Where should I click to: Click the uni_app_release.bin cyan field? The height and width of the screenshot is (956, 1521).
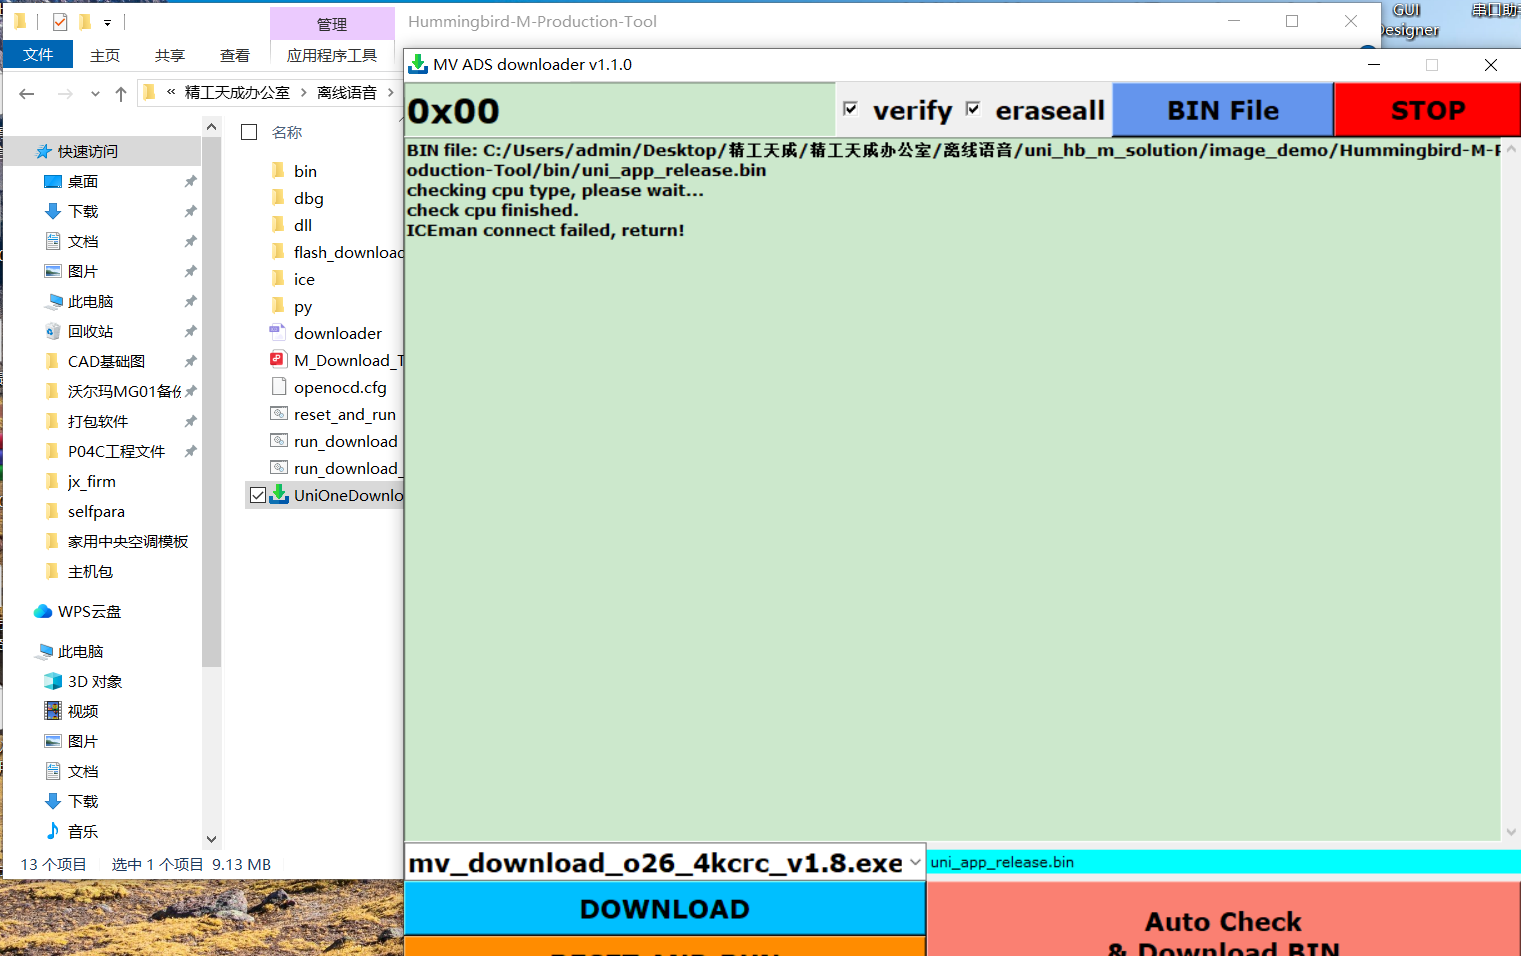(x=1222, y=862)
